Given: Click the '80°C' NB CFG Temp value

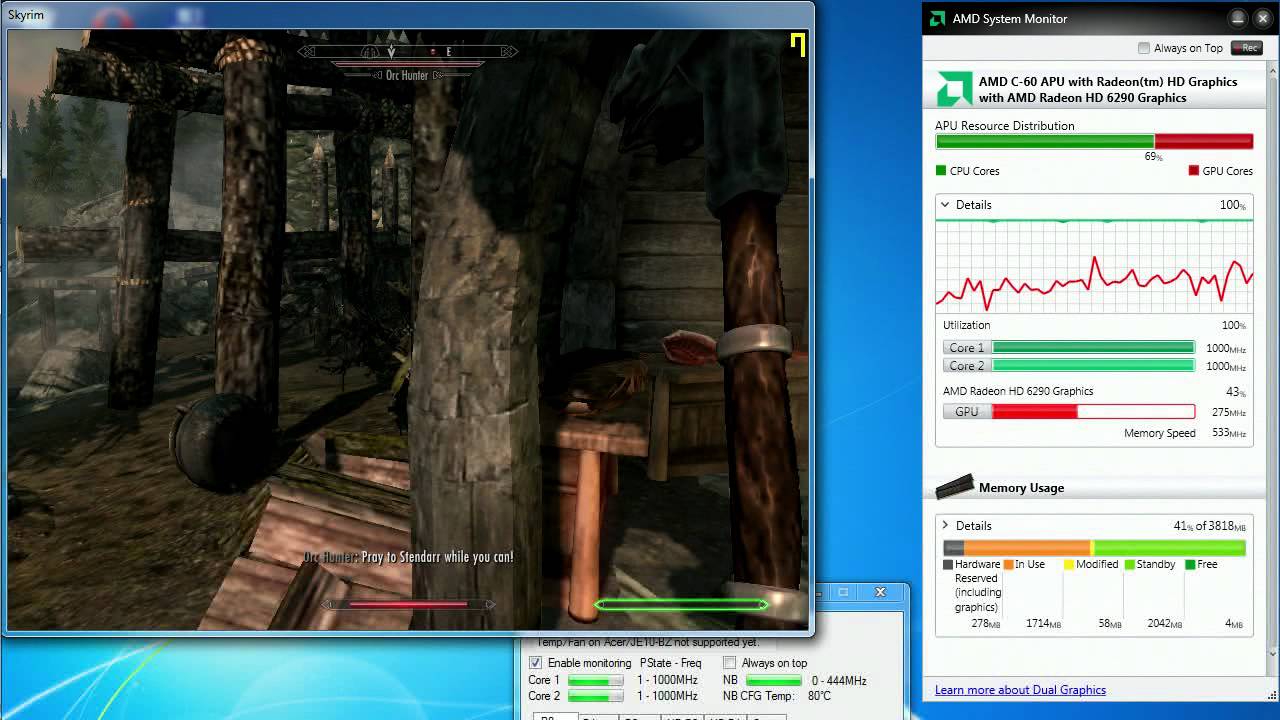Looking at the screenshot, I should (819, 696).
